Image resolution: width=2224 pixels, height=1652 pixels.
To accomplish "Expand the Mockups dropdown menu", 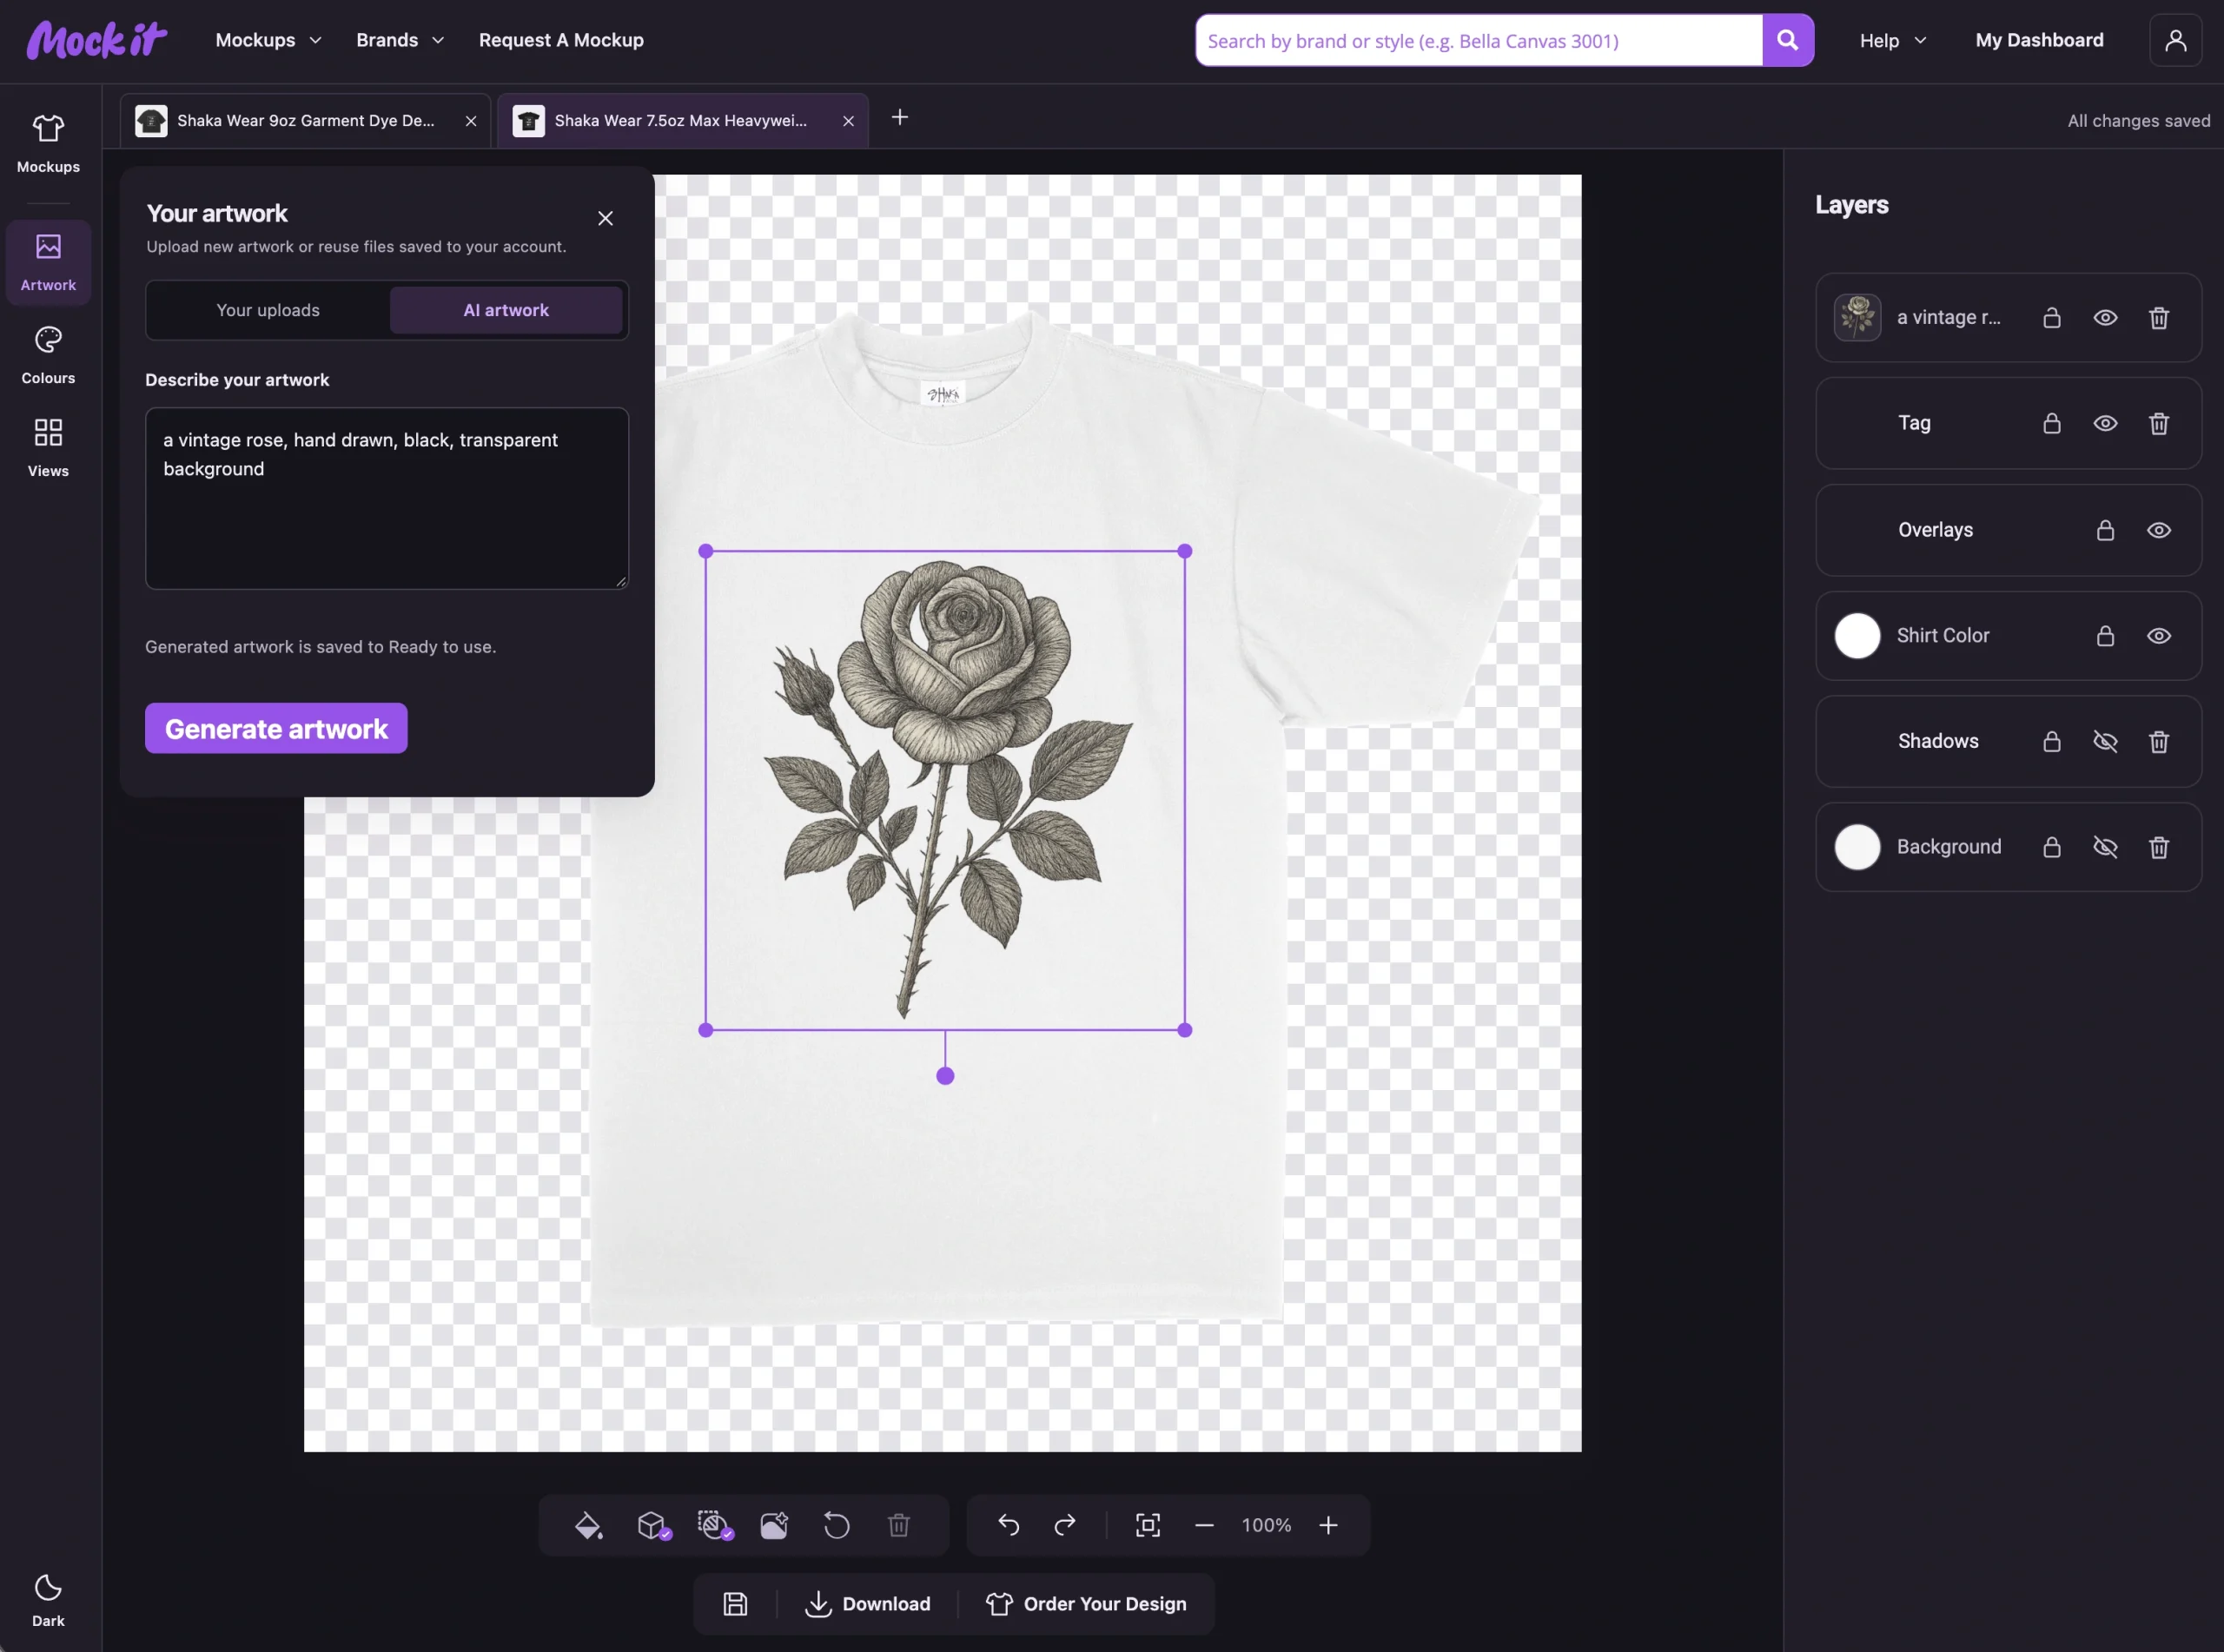I will coord(268,40).
